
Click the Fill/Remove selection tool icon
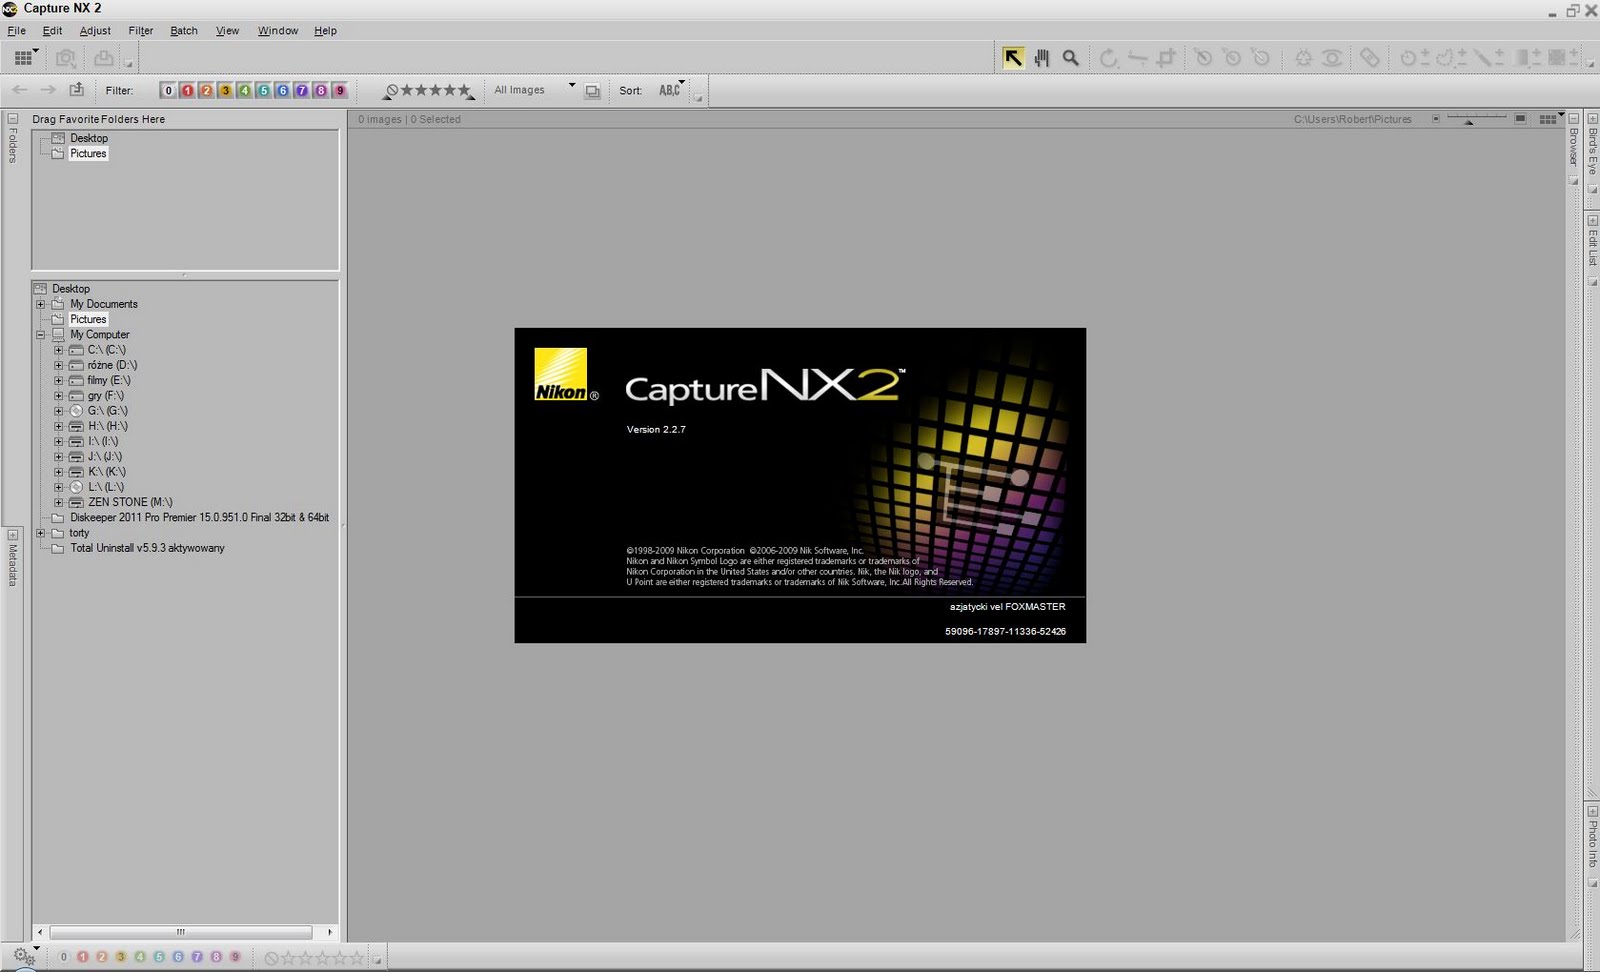[x=1557, y=58]
